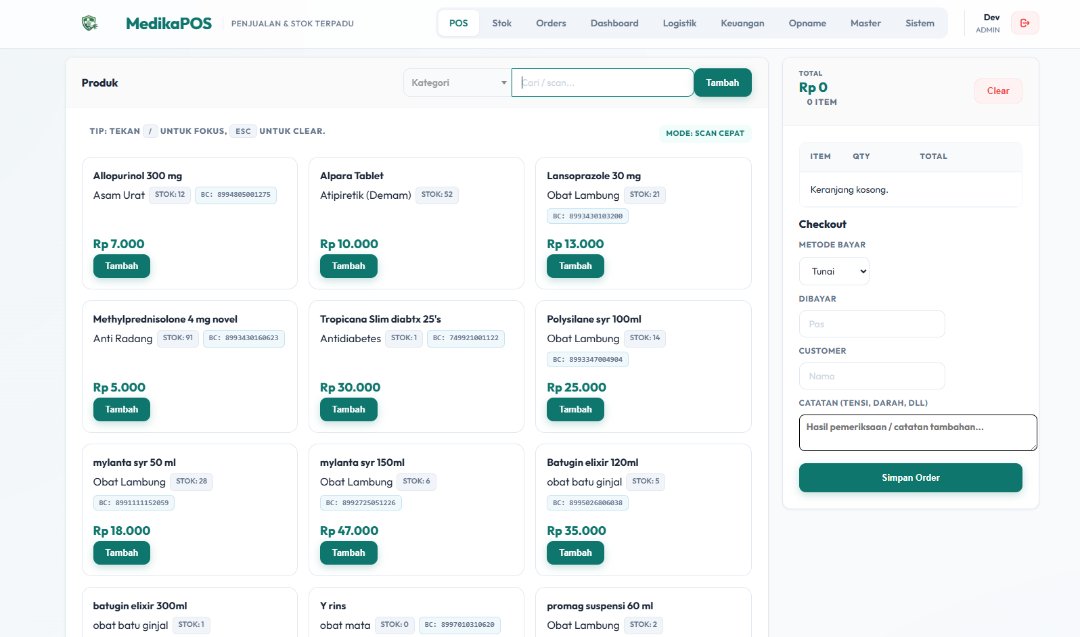Click the Tambah button beside the search field
Image resolution: width=1080 pixels, height=637 pixels.
pos(723,83)
